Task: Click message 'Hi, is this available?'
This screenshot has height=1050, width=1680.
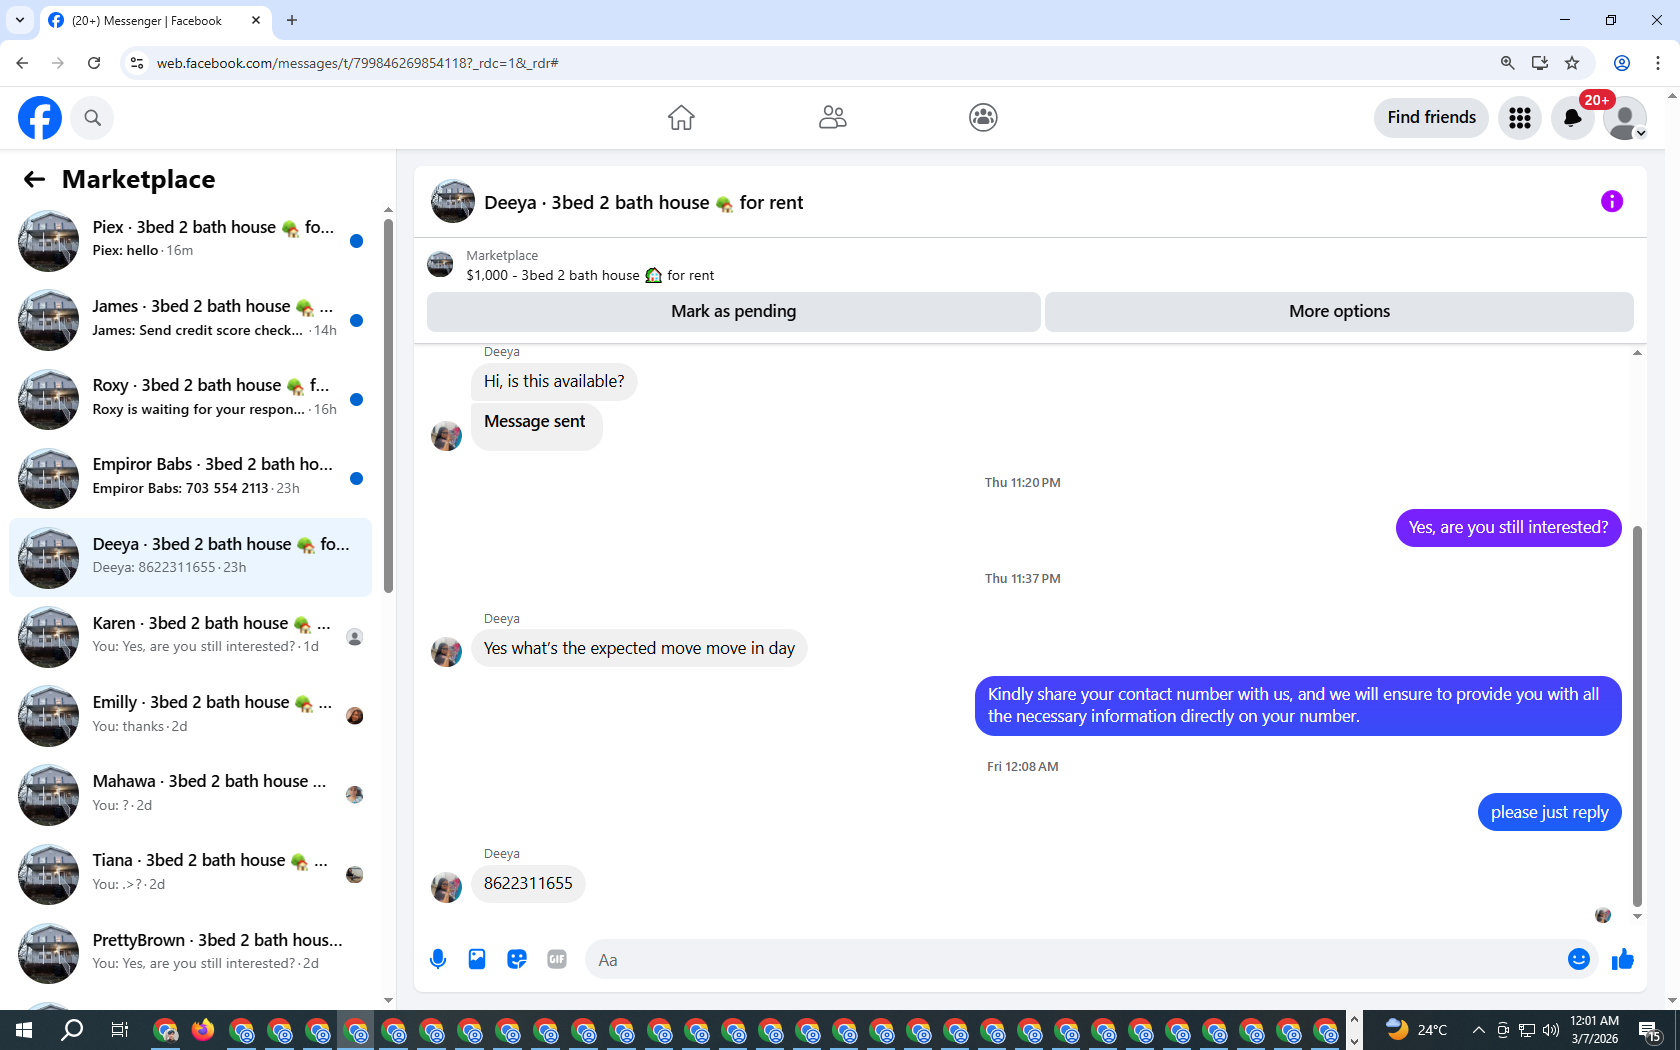Action: pos(554,382)
